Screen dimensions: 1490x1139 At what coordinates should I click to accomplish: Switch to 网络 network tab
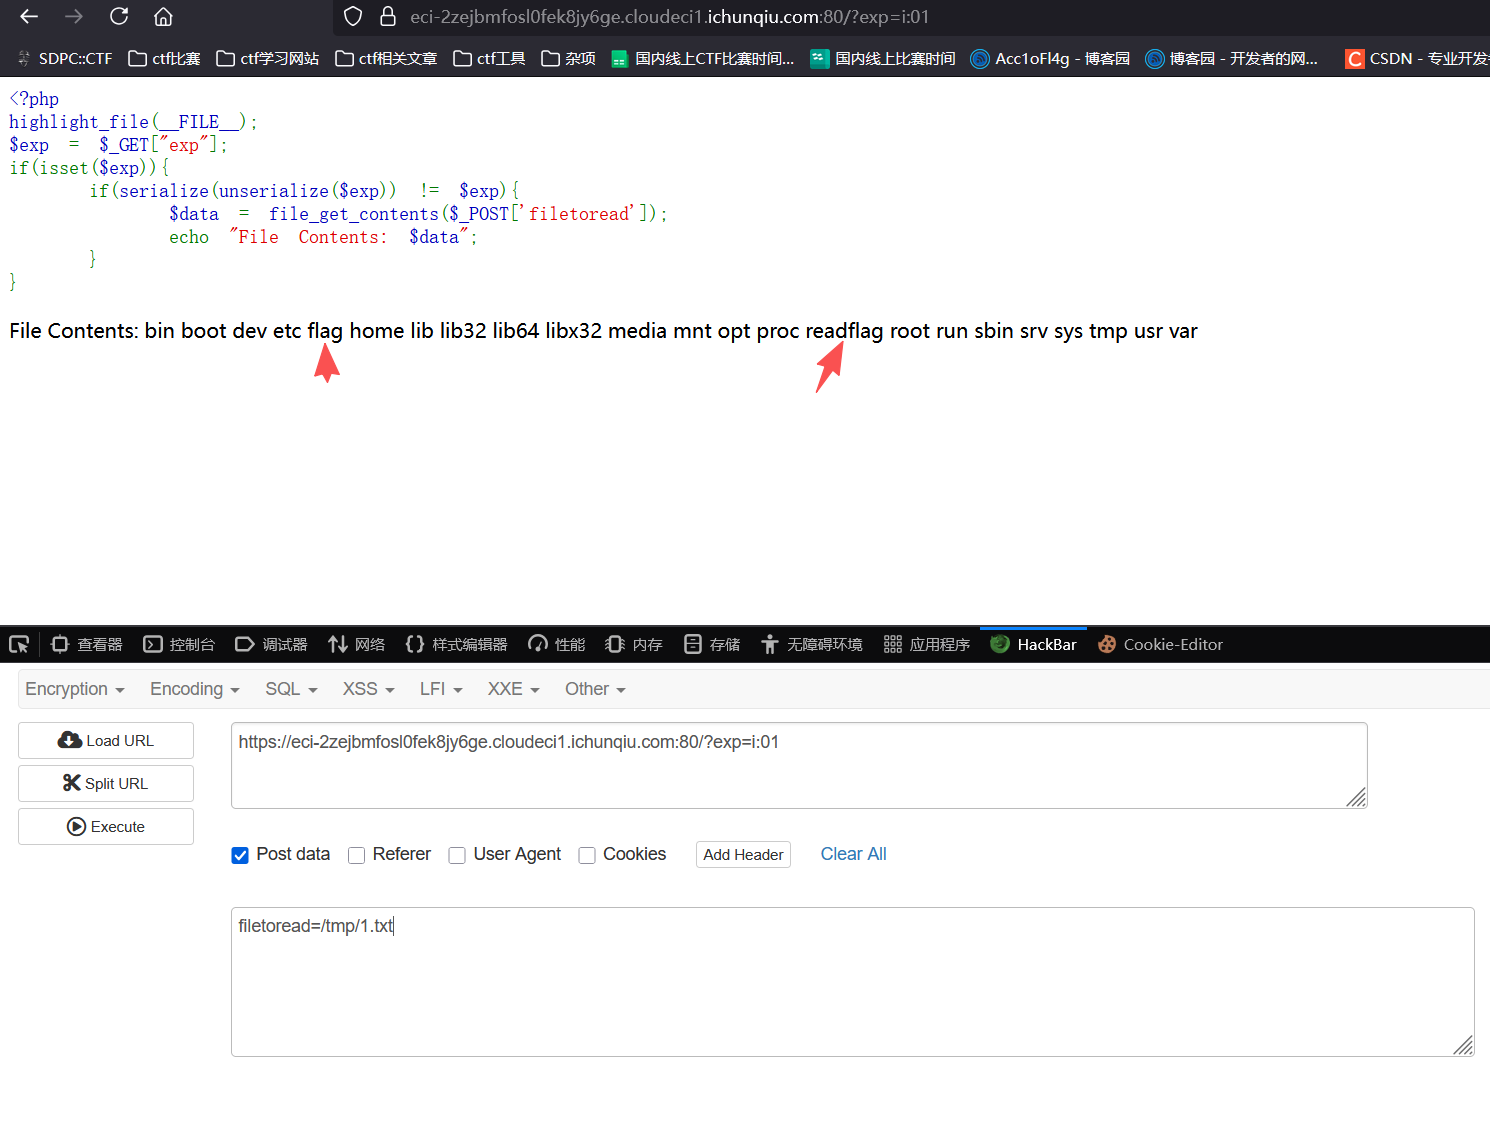tap(356, 644)
